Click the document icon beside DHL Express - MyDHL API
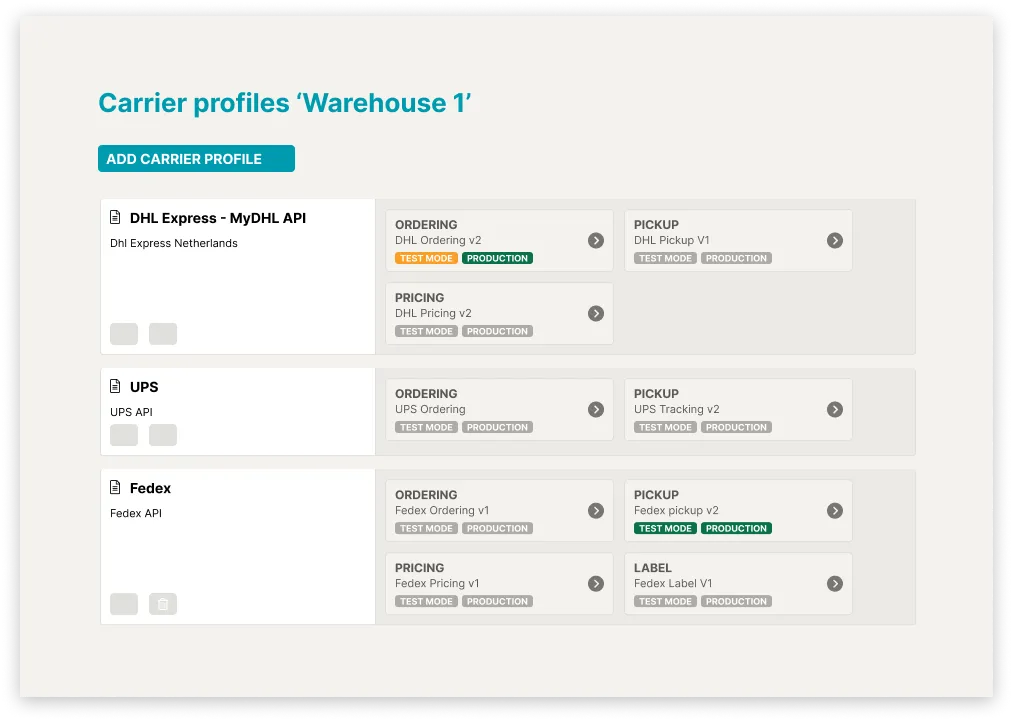Viewport: 1013px width, 721px height. coord(115,217)
